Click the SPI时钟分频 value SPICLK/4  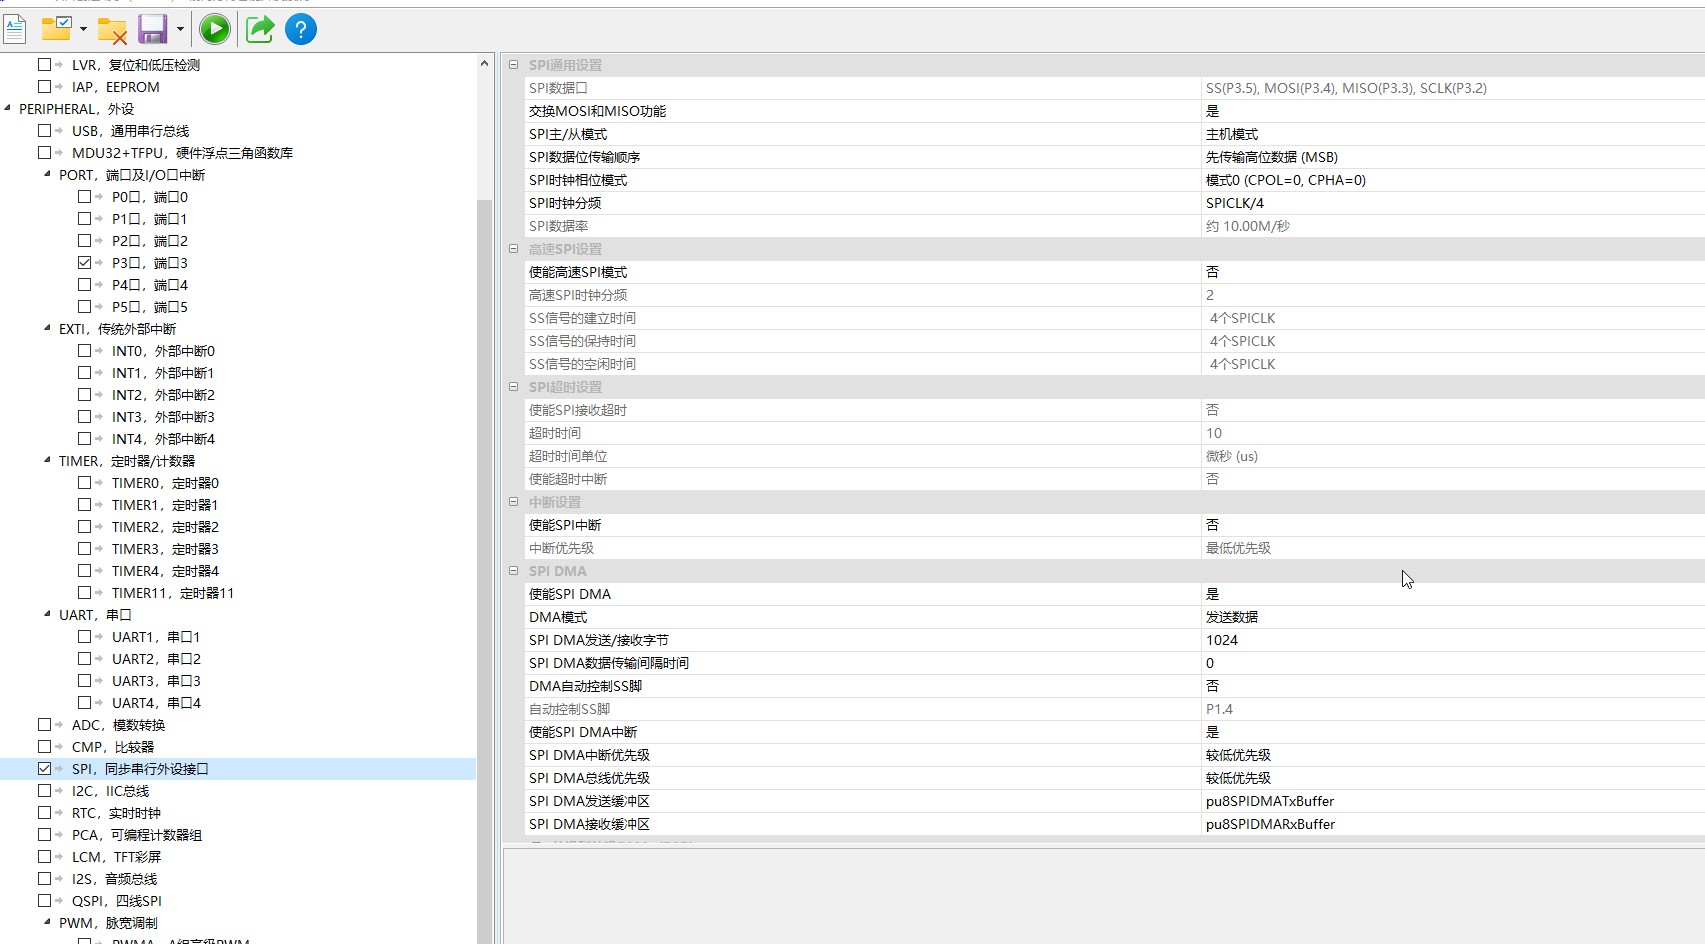1235,203
